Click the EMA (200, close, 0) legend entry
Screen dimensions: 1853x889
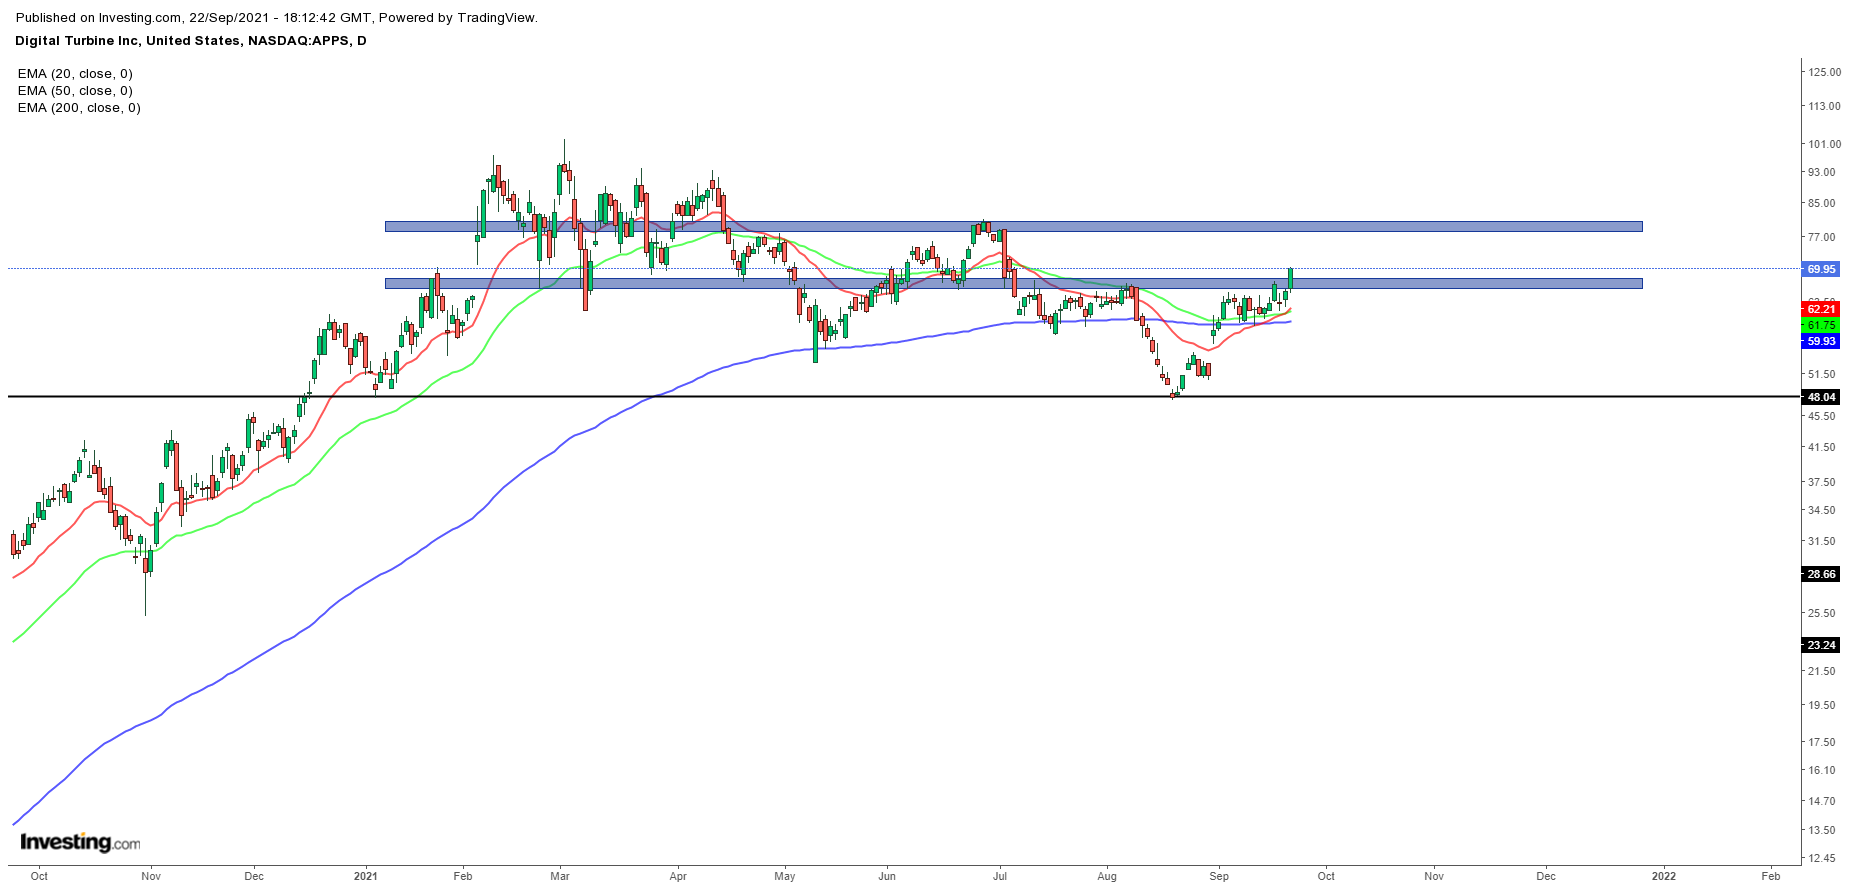click(79, 108)
